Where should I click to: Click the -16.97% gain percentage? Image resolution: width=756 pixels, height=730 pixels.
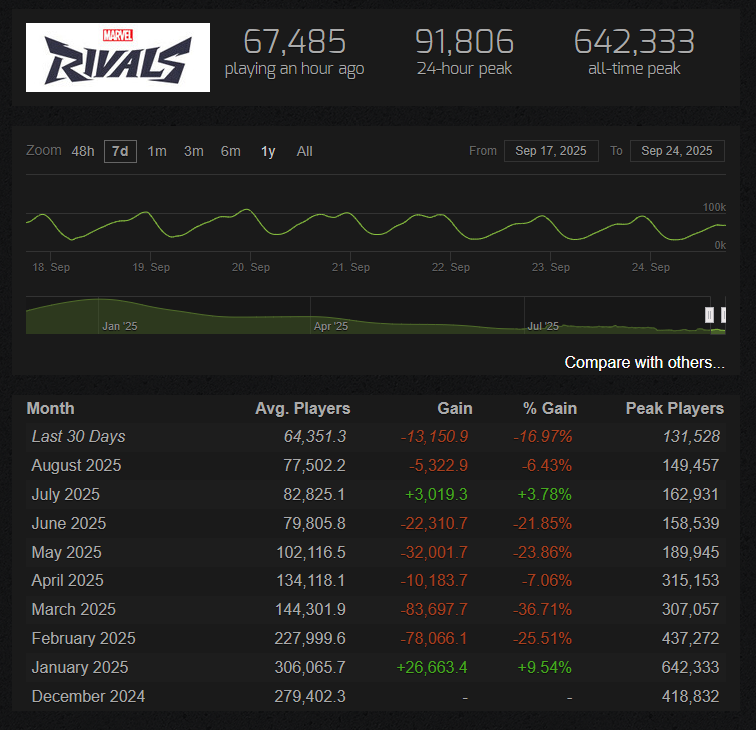click(x=542, y=436)
